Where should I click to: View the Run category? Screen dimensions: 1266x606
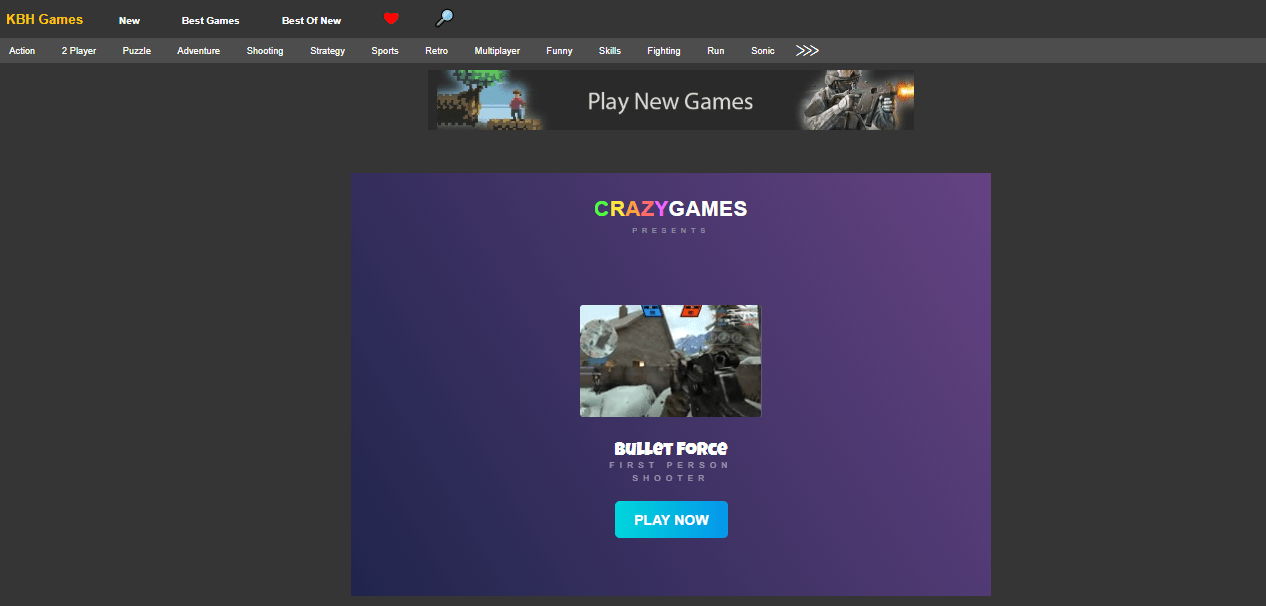click(x=716, y=51)
